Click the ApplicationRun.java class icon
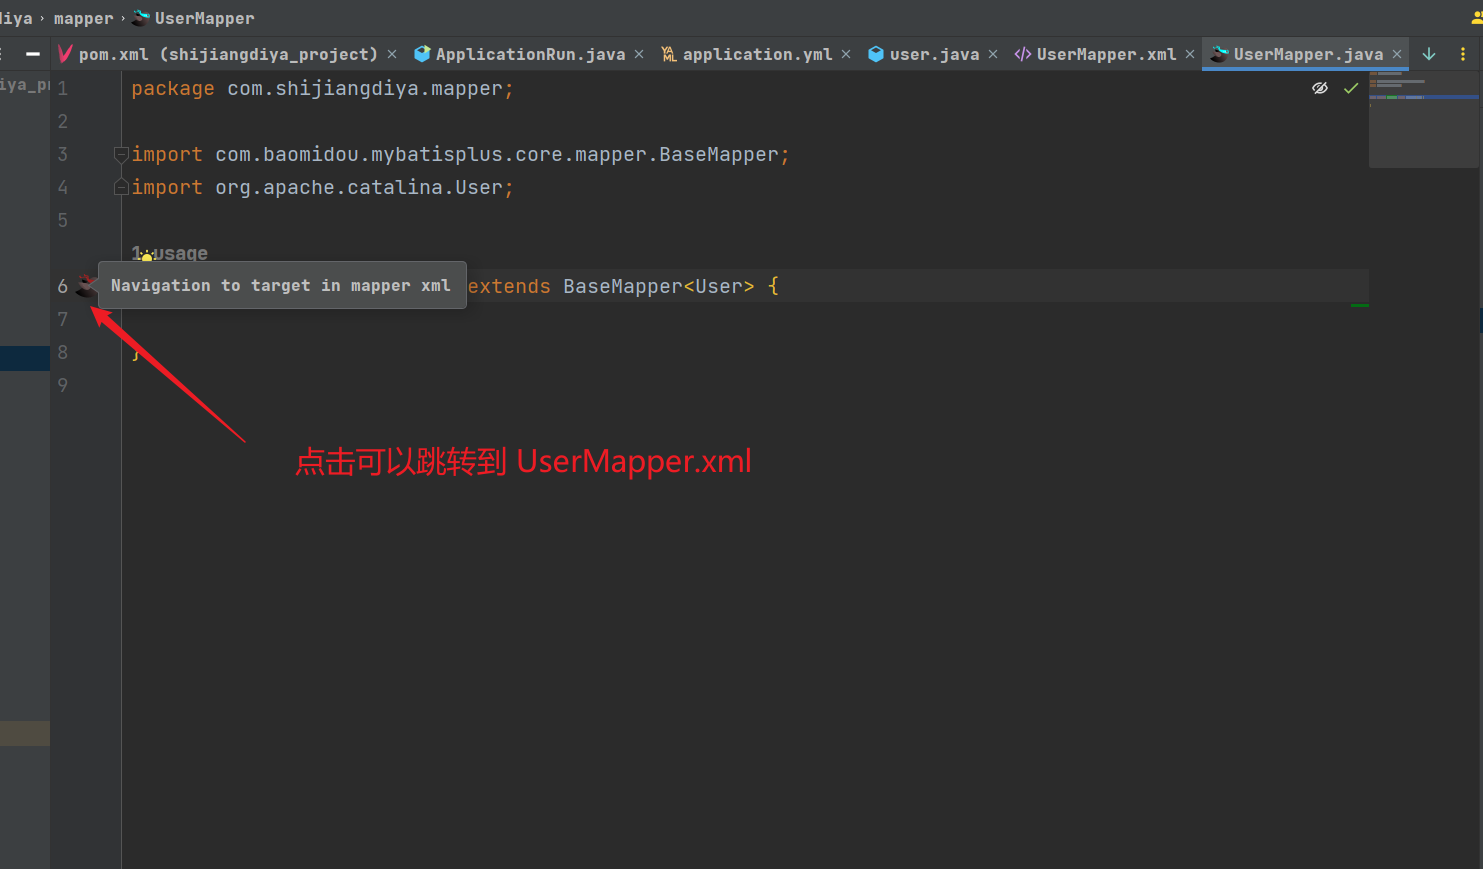Screen dimensions: 1483x869 click(422, 54)
